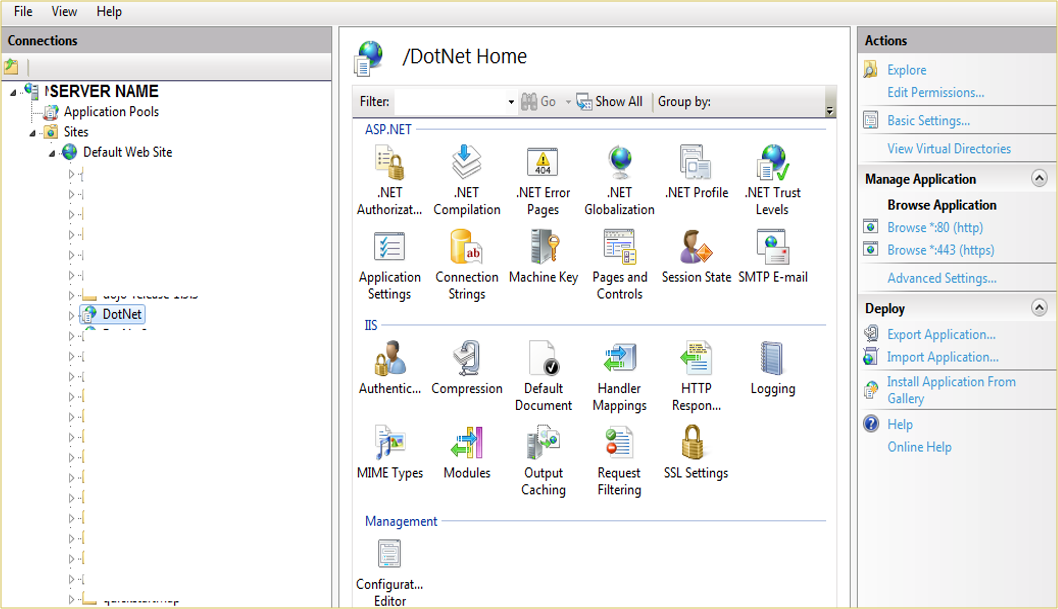
Task: Open HTTP Response Headers feature
Action: point(696,376)
